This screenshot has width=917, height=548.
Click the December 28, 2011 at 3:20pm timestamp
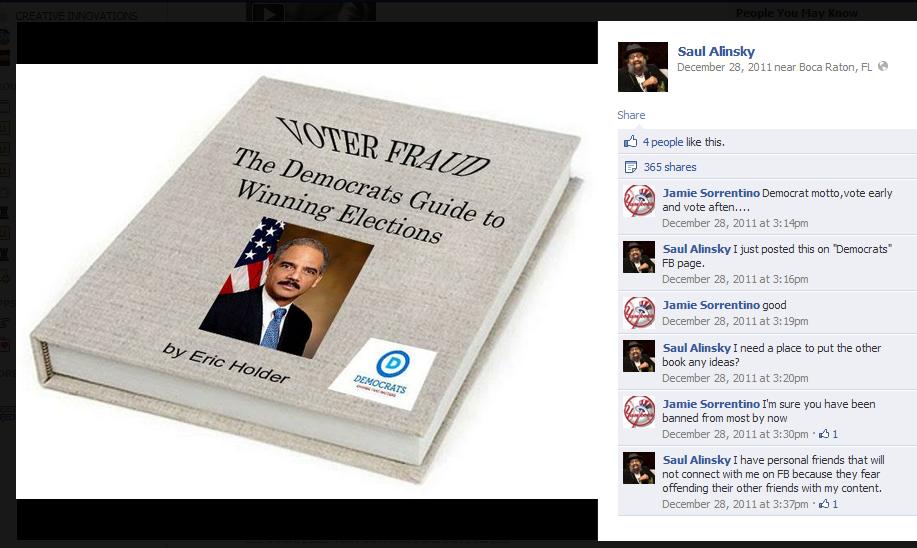735,378
